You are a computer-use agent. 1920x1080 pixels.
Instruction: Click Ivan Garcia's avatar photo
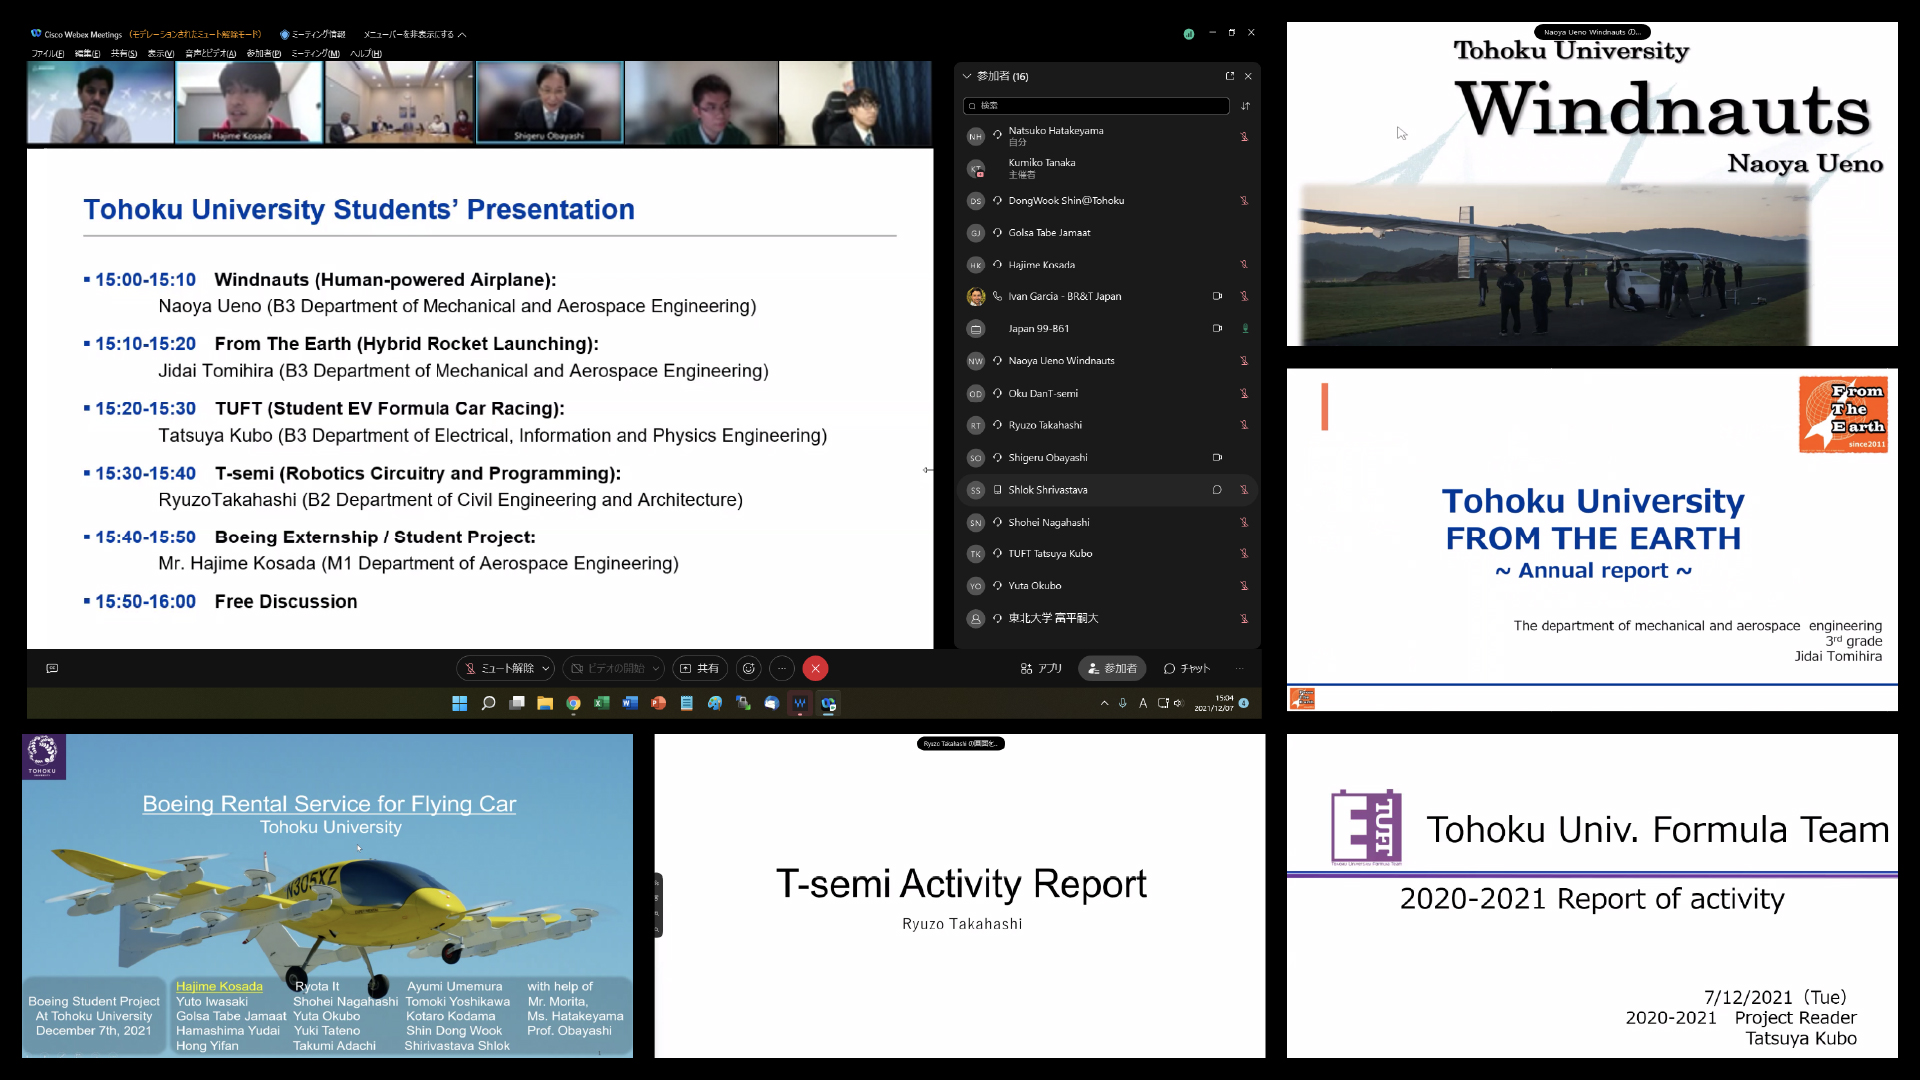point(976,296)
